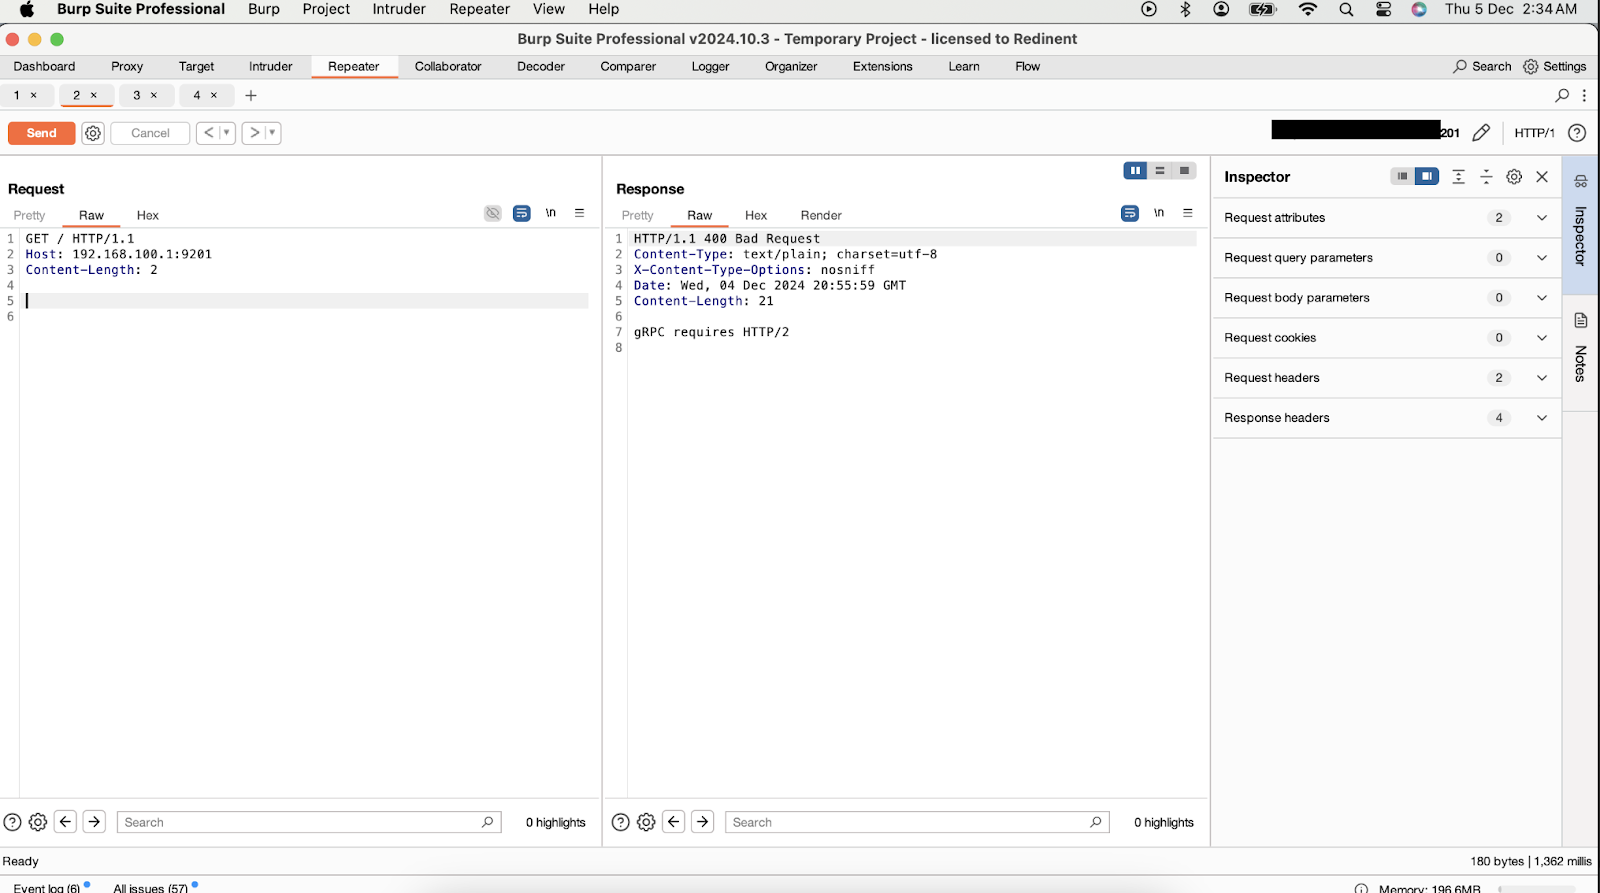Toggle hide non-printable characters icon in Request

click(493, 213)
